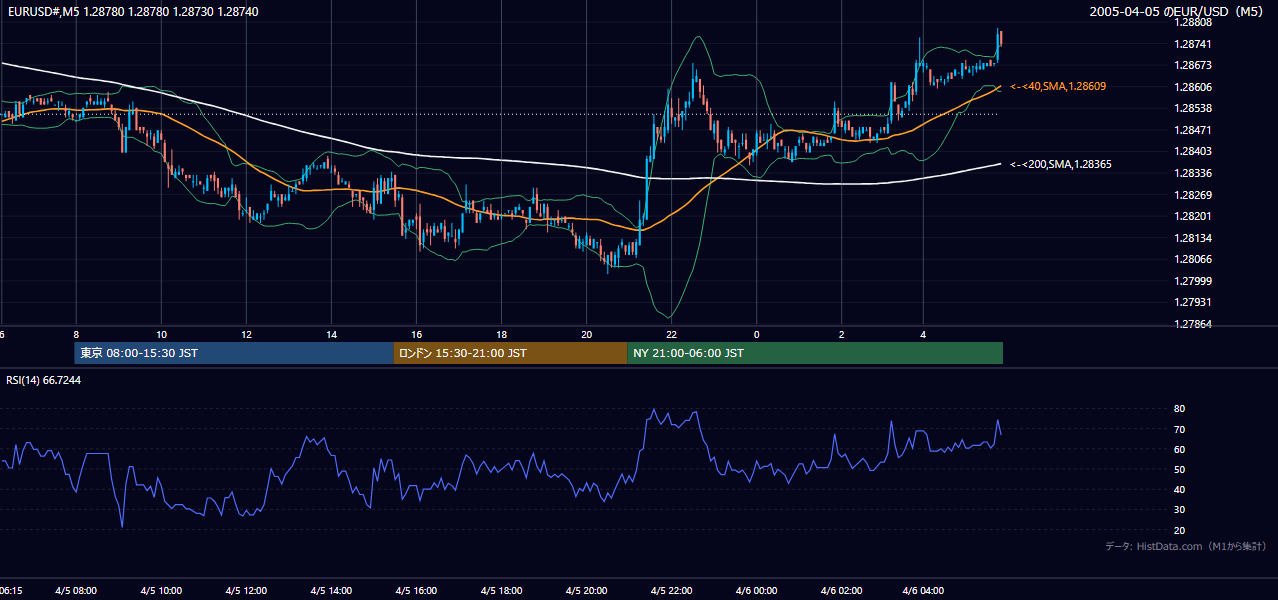Click the HistData.com data source credit

tap(1186, 546)
